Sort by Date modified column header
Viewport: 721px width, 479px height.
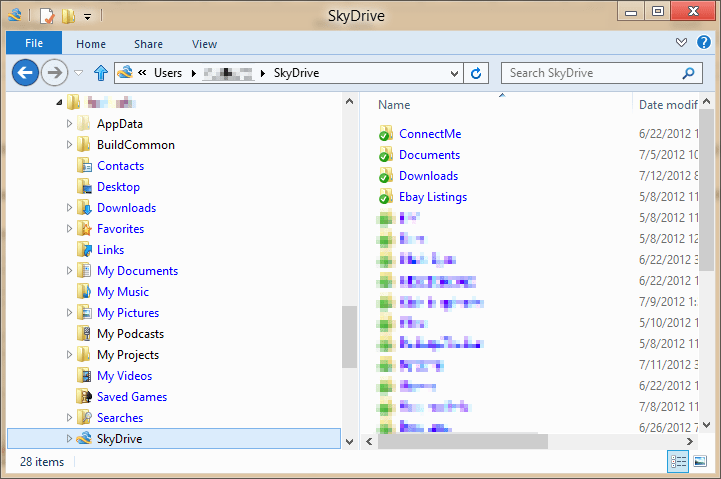click(x=666, y=105)
